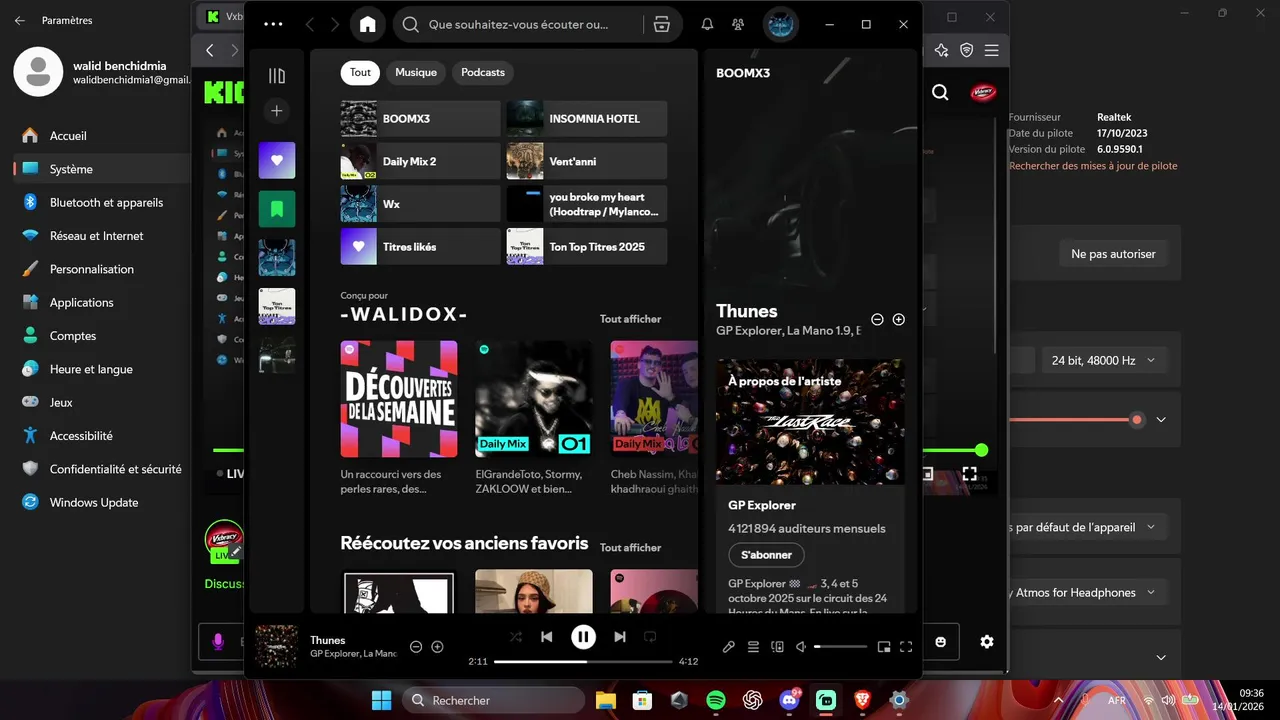Click Rechercher des mises à jour de pilote
Image resolution: width=1280 pixels, height=720 pixels.
1093,166
